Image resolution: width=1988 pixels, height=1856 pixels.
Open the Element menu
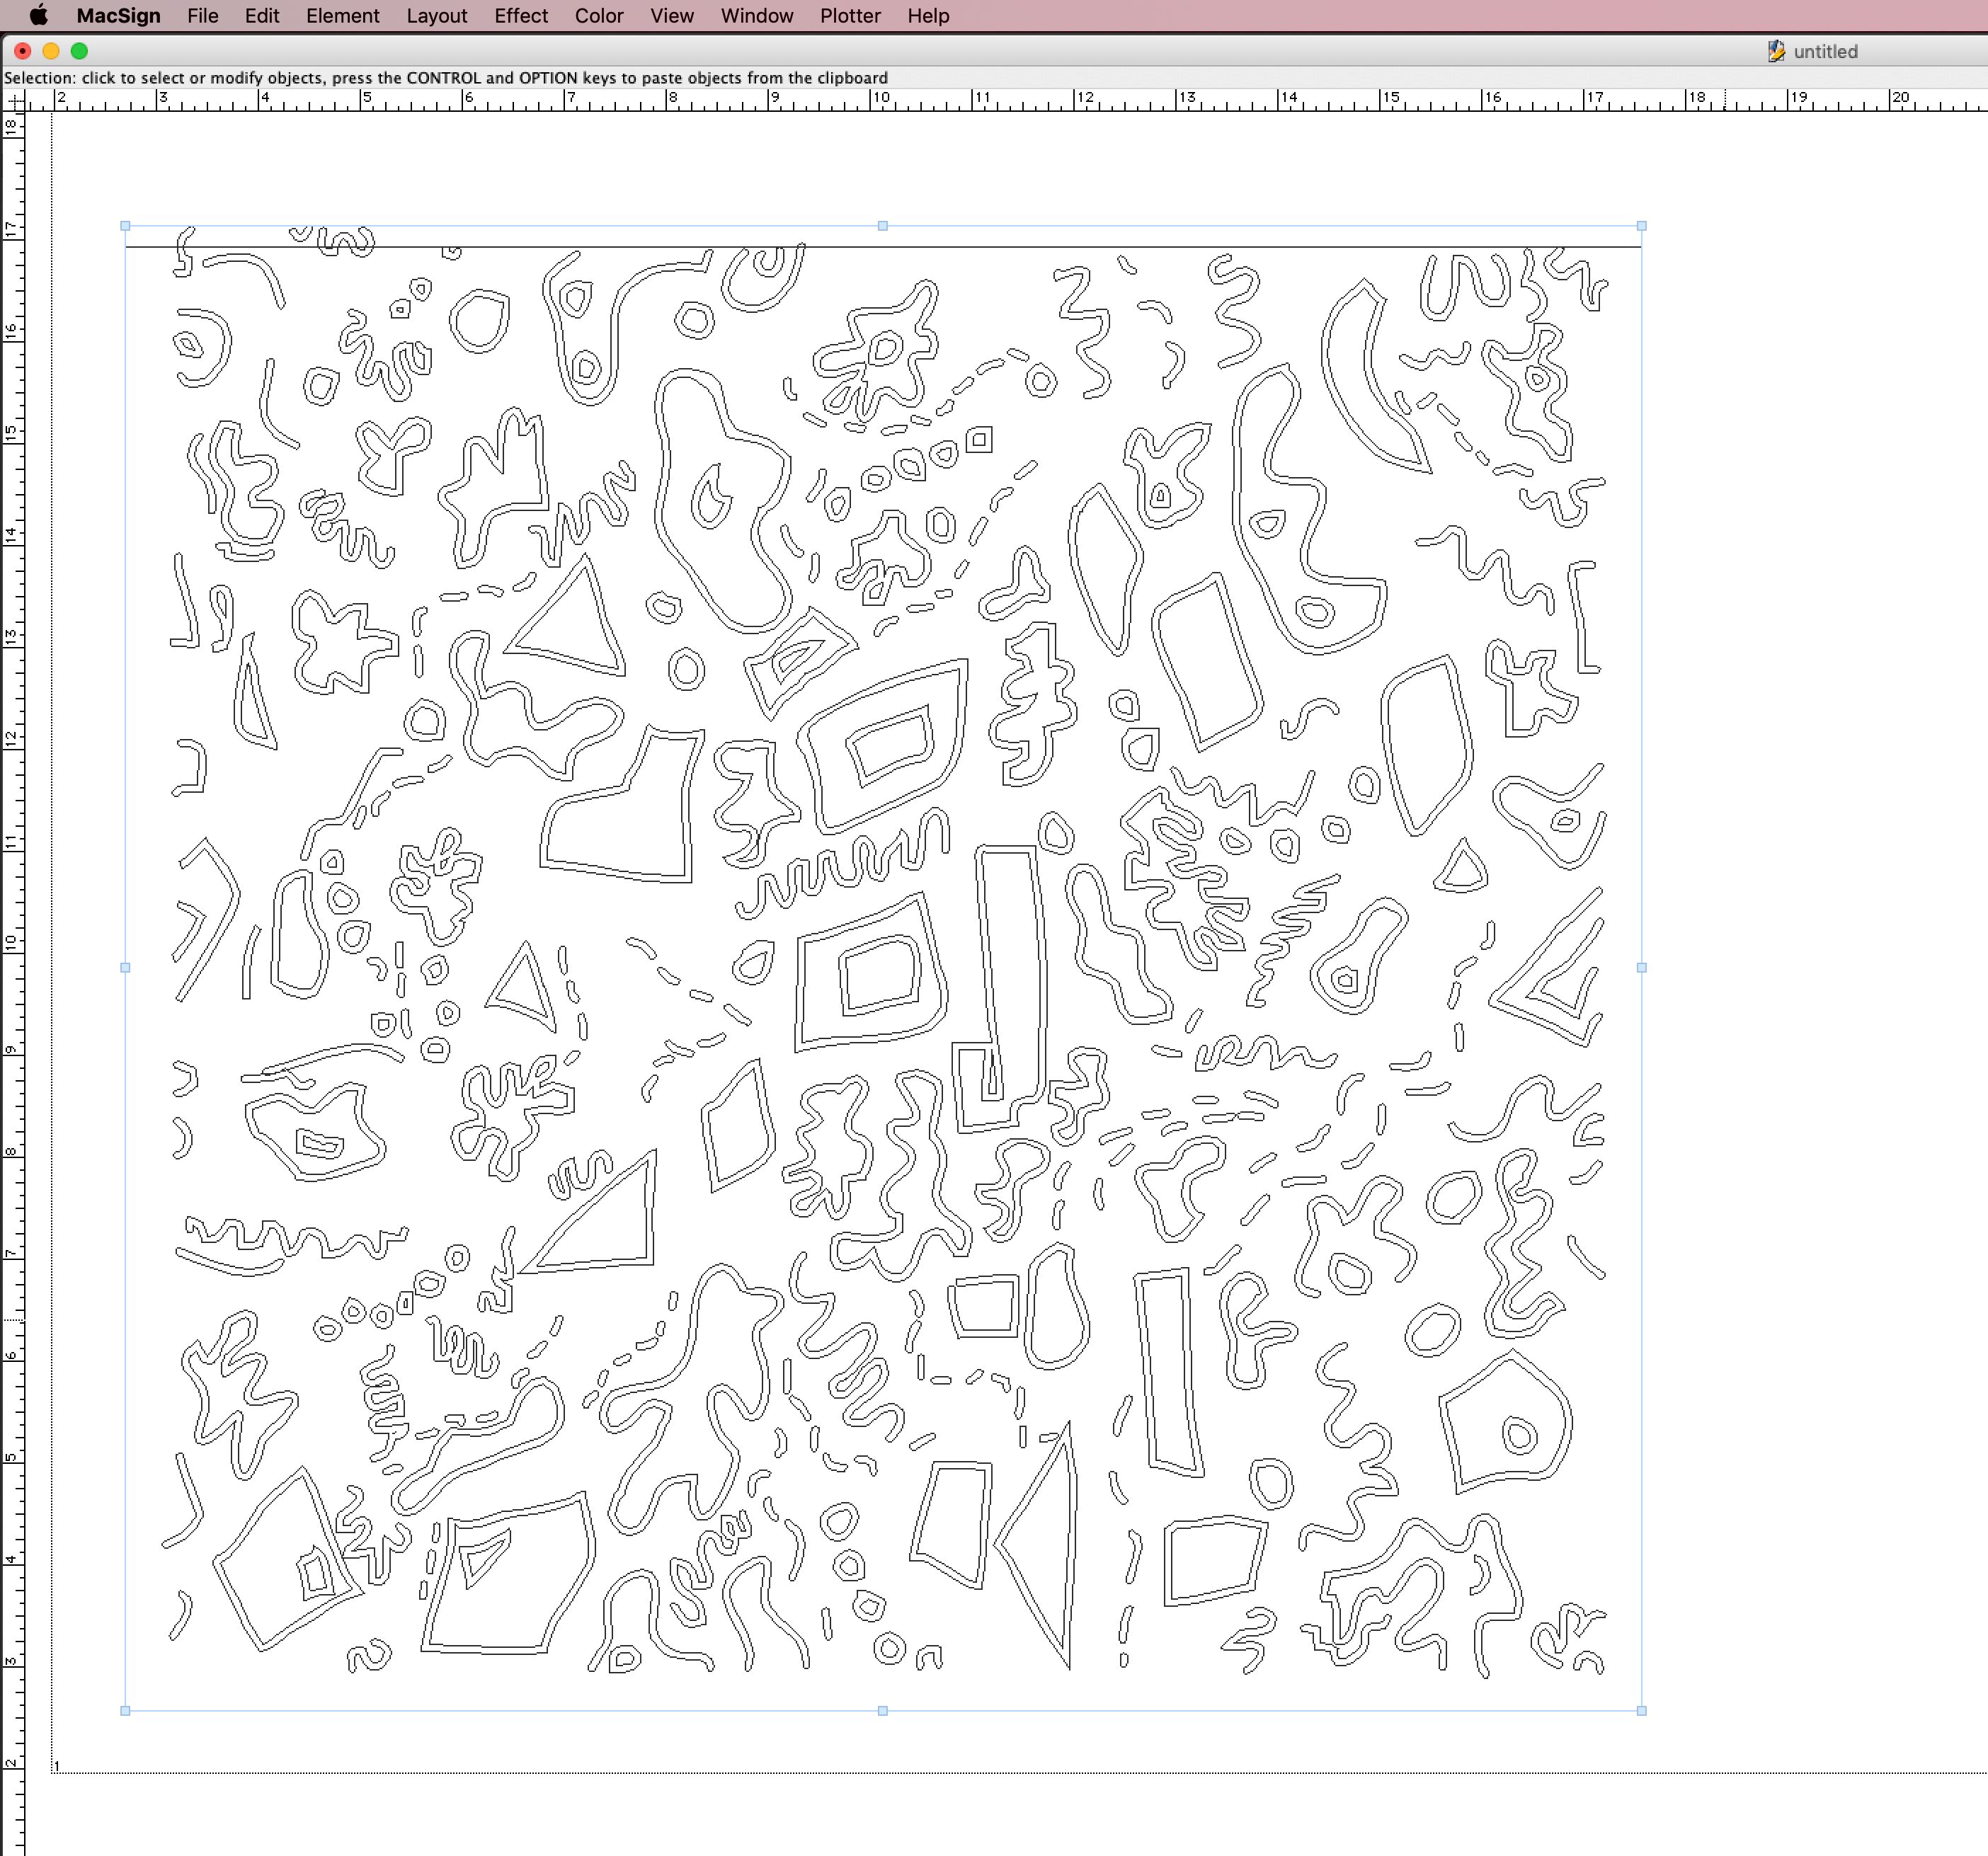343,16
